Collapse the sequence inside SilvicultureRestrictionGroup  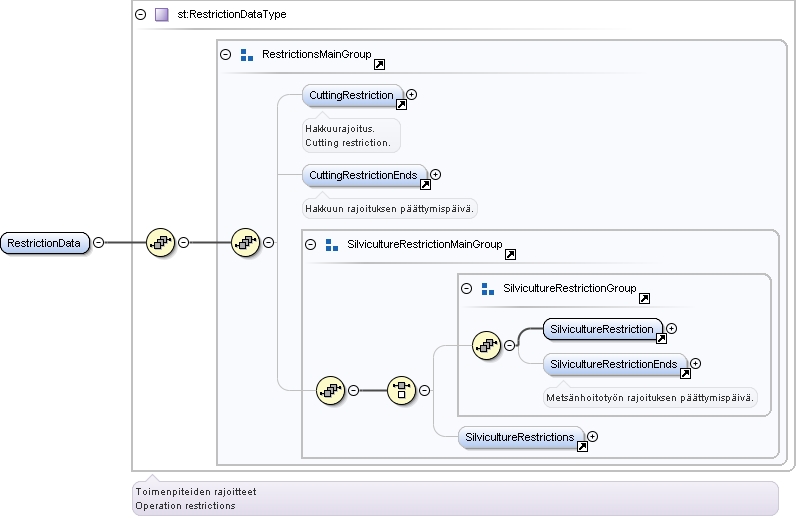pos(509,346)
